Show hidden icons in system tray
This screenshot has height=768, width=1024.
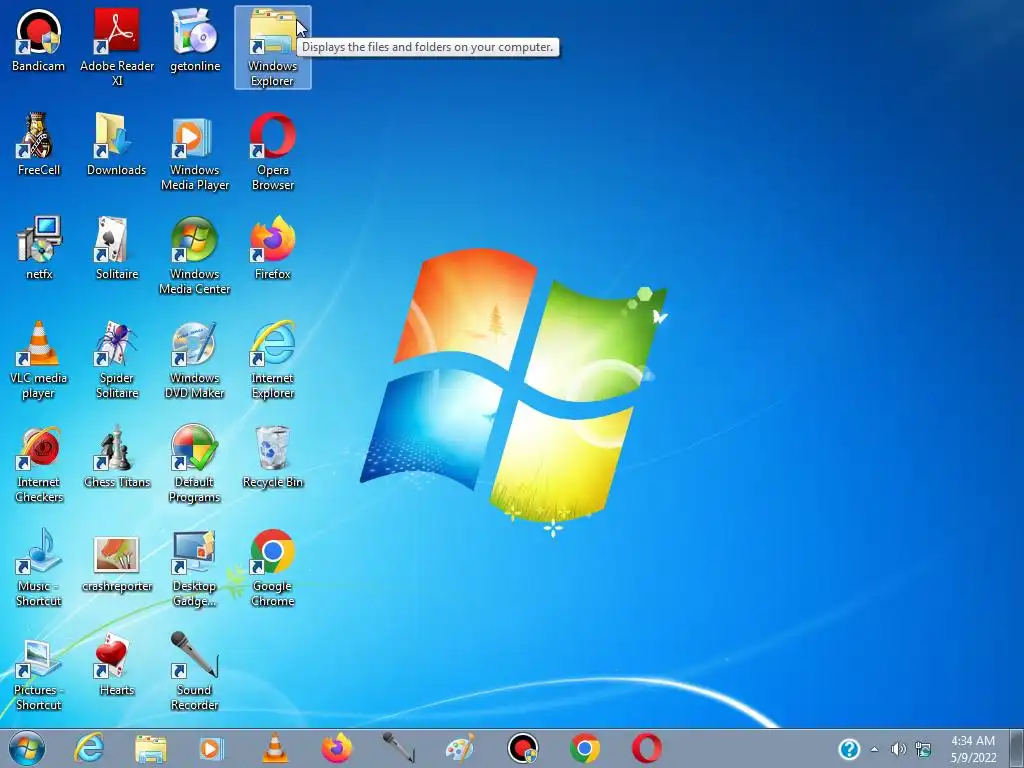pyautogui.click(x=874, y=749)
